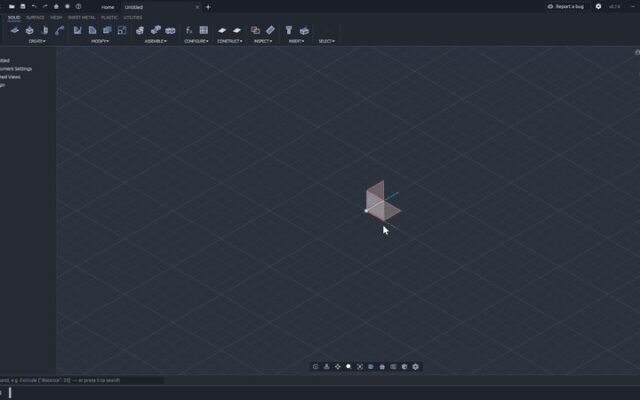
Task: Expand the ASSEMBLE dropdown menu
Action: pyautogui.click(x=156, y=41)
